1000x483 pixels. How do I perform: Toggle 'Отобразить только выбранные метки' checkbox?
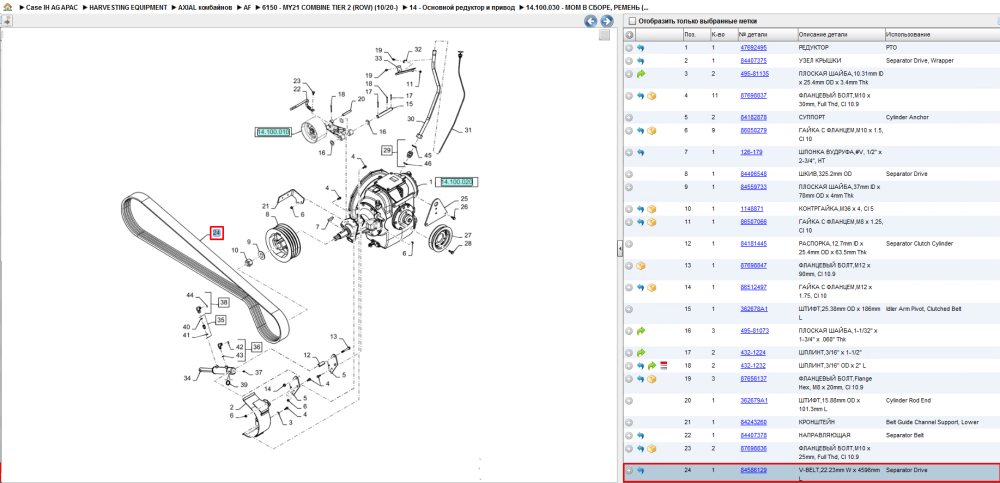tap(632, 21)
